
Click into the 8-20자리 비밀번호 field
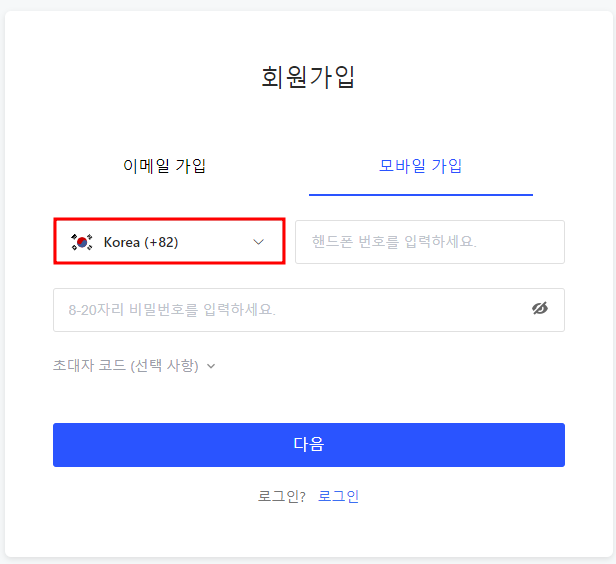click(290, 310)
